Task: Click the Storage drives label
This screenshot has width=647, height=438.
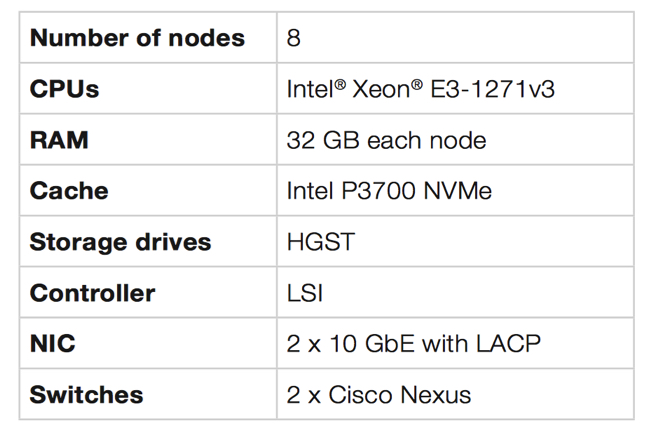Action: coord(120,242)
